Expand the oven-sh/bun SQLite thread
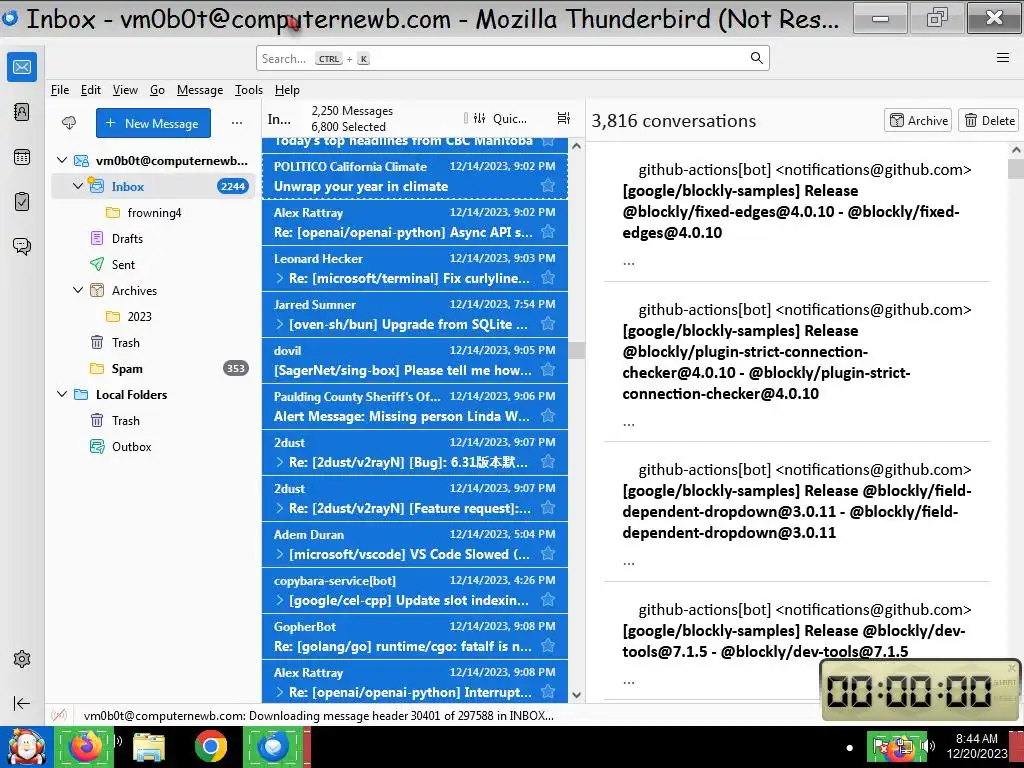This screenshot has width=1024, height=768. [x=280, y=324]
